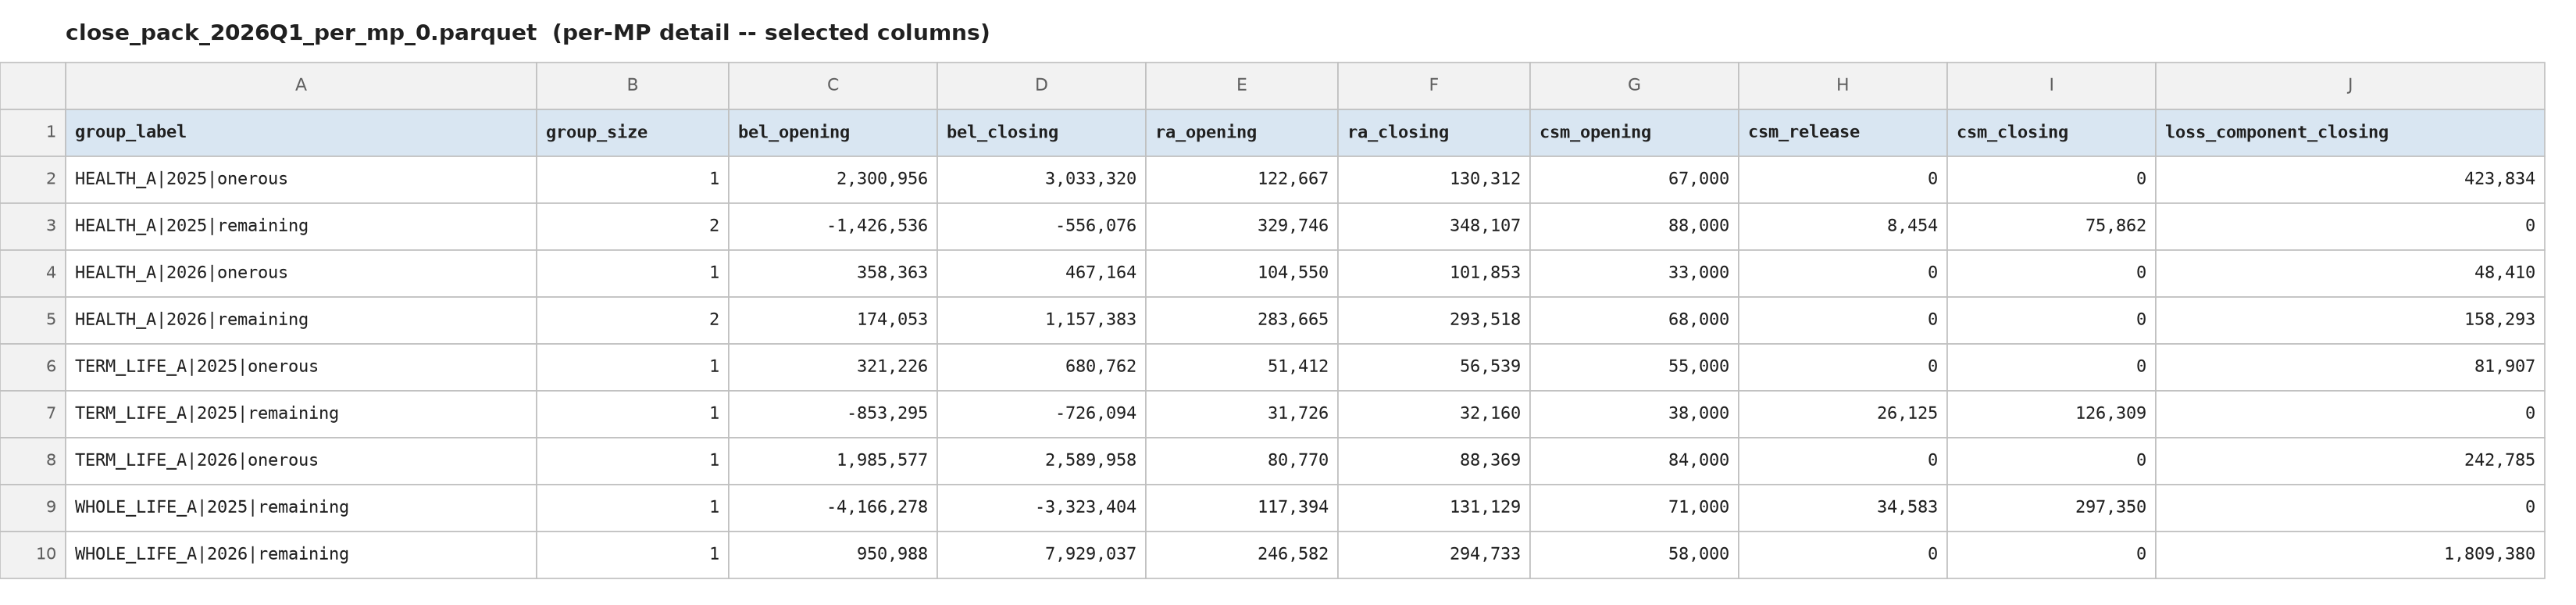The image size is (2576, 605).
Task: Click the csm_closing header cell
Action: (x=2051, y=133)
